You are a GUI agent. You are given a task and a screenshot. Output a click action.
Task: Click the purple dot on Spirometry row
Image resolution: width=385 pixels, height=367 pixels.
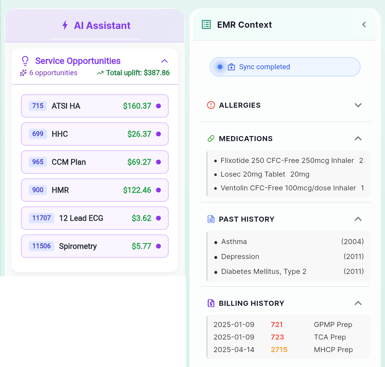click(159, 246)
